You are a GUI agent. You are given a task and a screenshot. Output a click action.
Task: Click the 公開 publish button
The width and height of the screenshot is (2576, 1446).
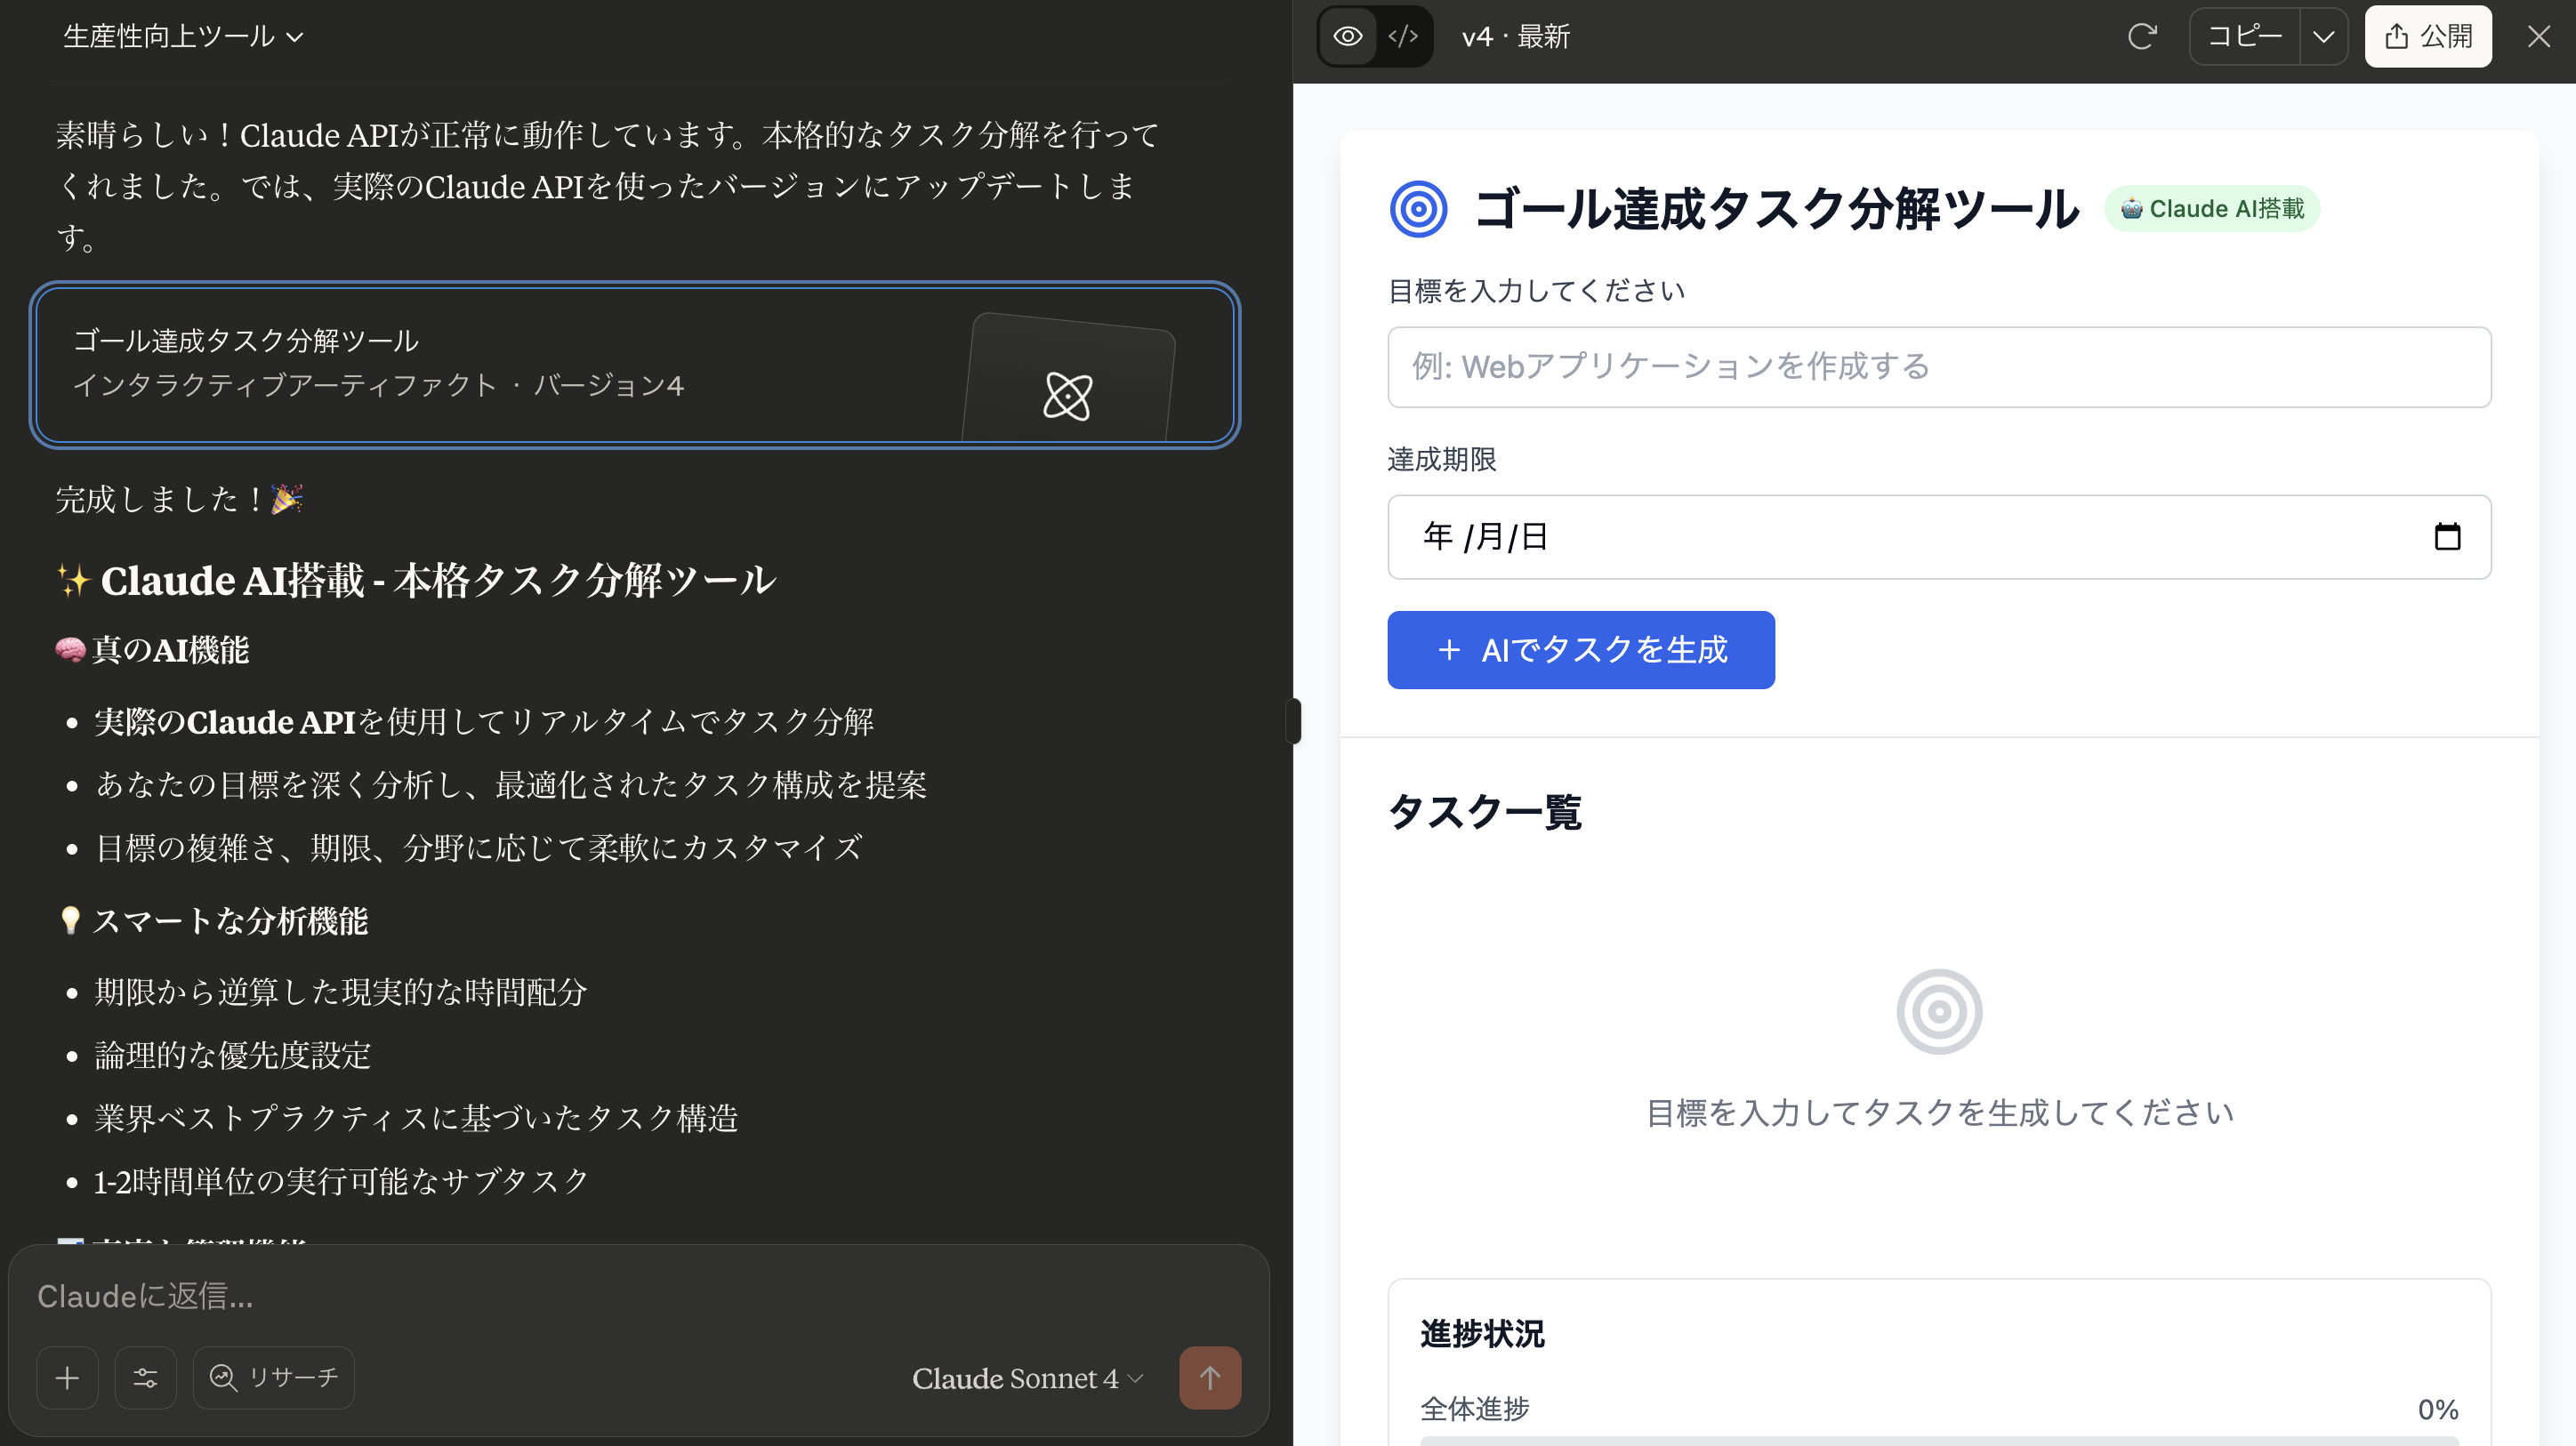[2427, 37]
